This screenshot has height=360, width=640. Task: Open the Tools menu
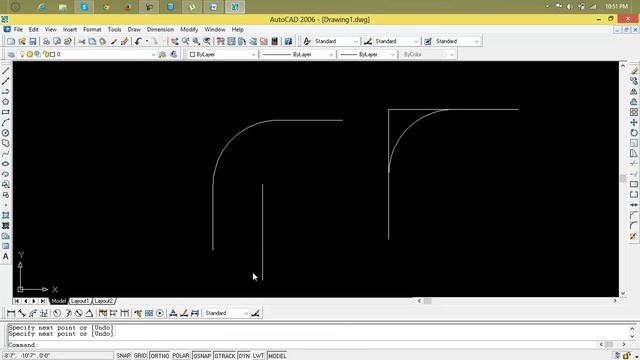(x=115, y=29)
